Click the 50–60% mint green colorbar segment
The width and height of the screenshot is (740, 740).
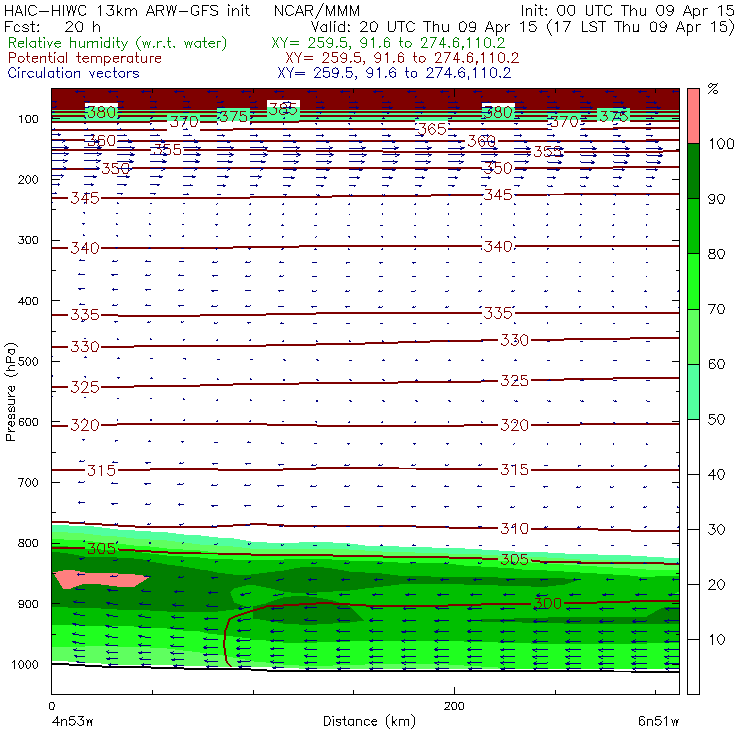click(693, 392)
